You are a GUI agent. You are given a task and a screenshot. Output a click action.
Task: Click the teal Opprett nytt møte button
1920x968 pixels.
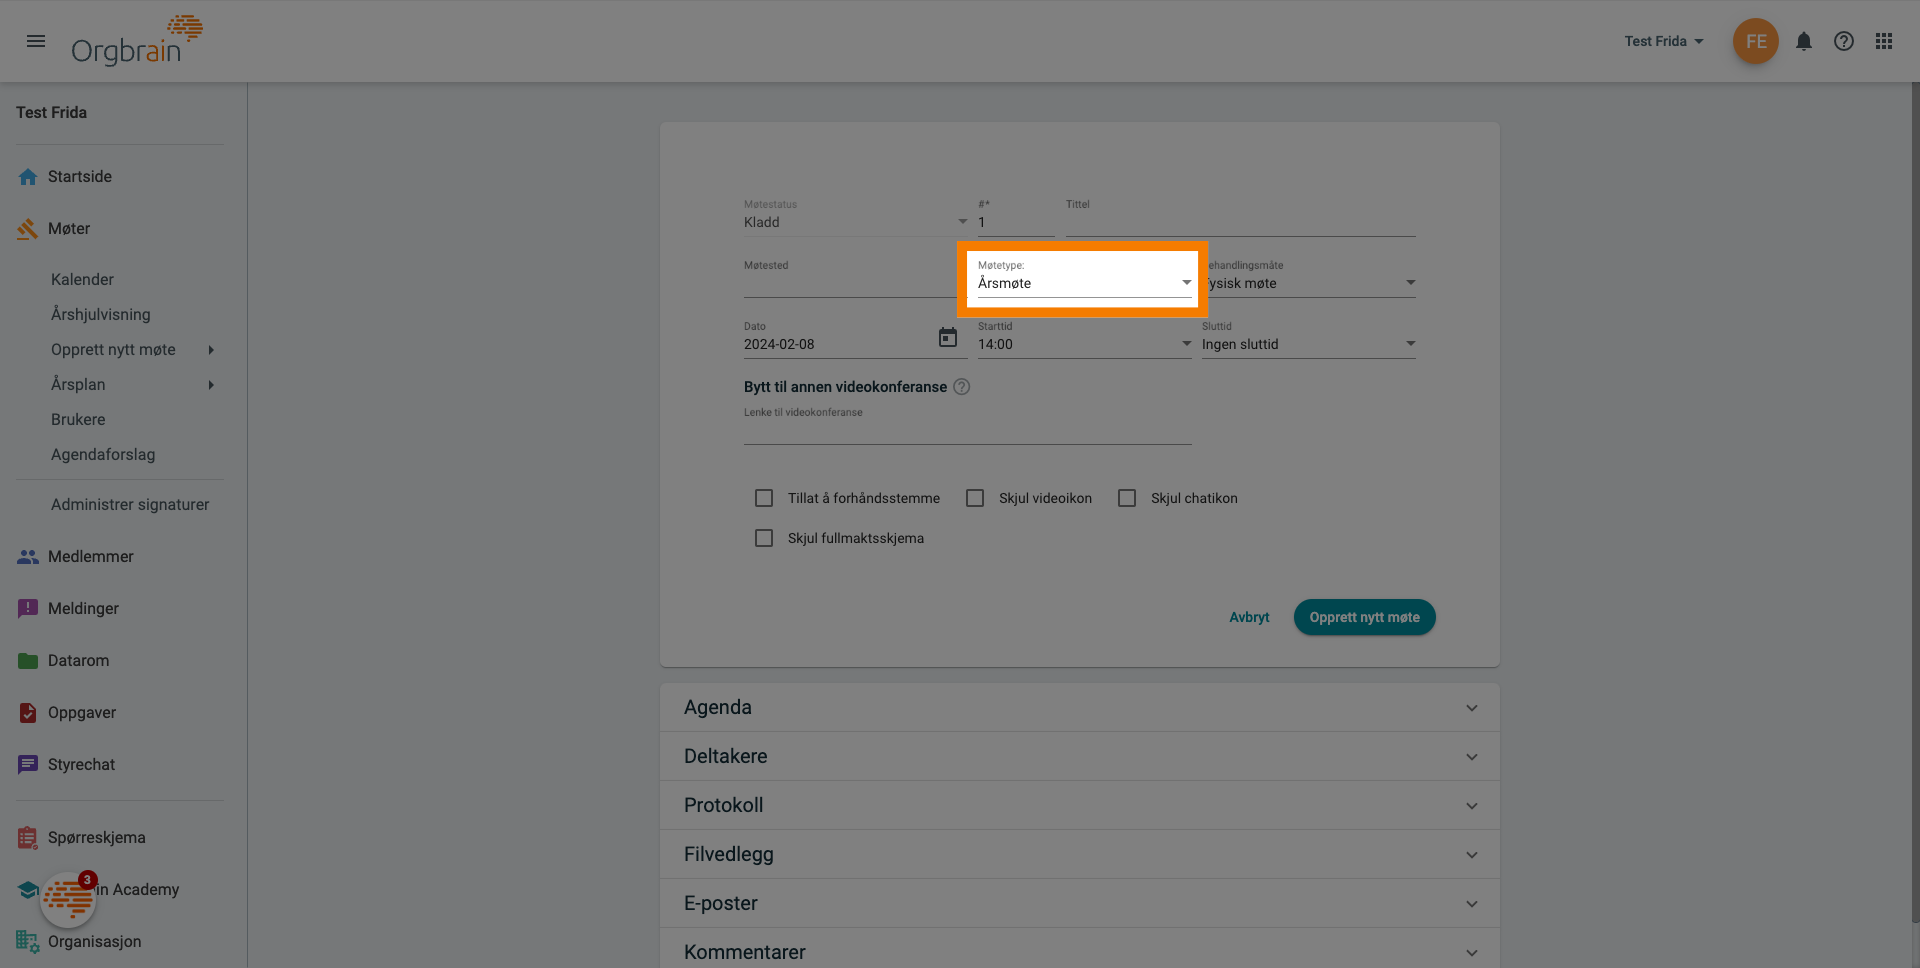point(1365,617)
